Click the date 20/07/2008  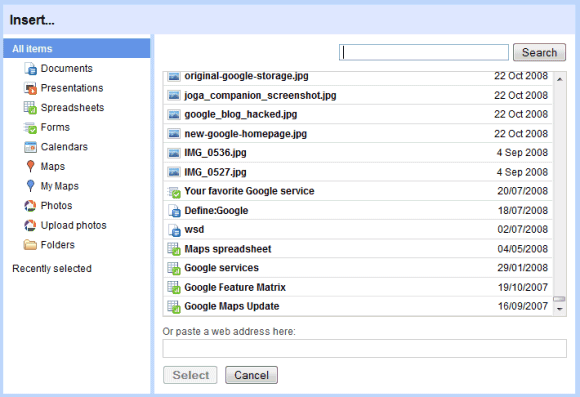522,191
